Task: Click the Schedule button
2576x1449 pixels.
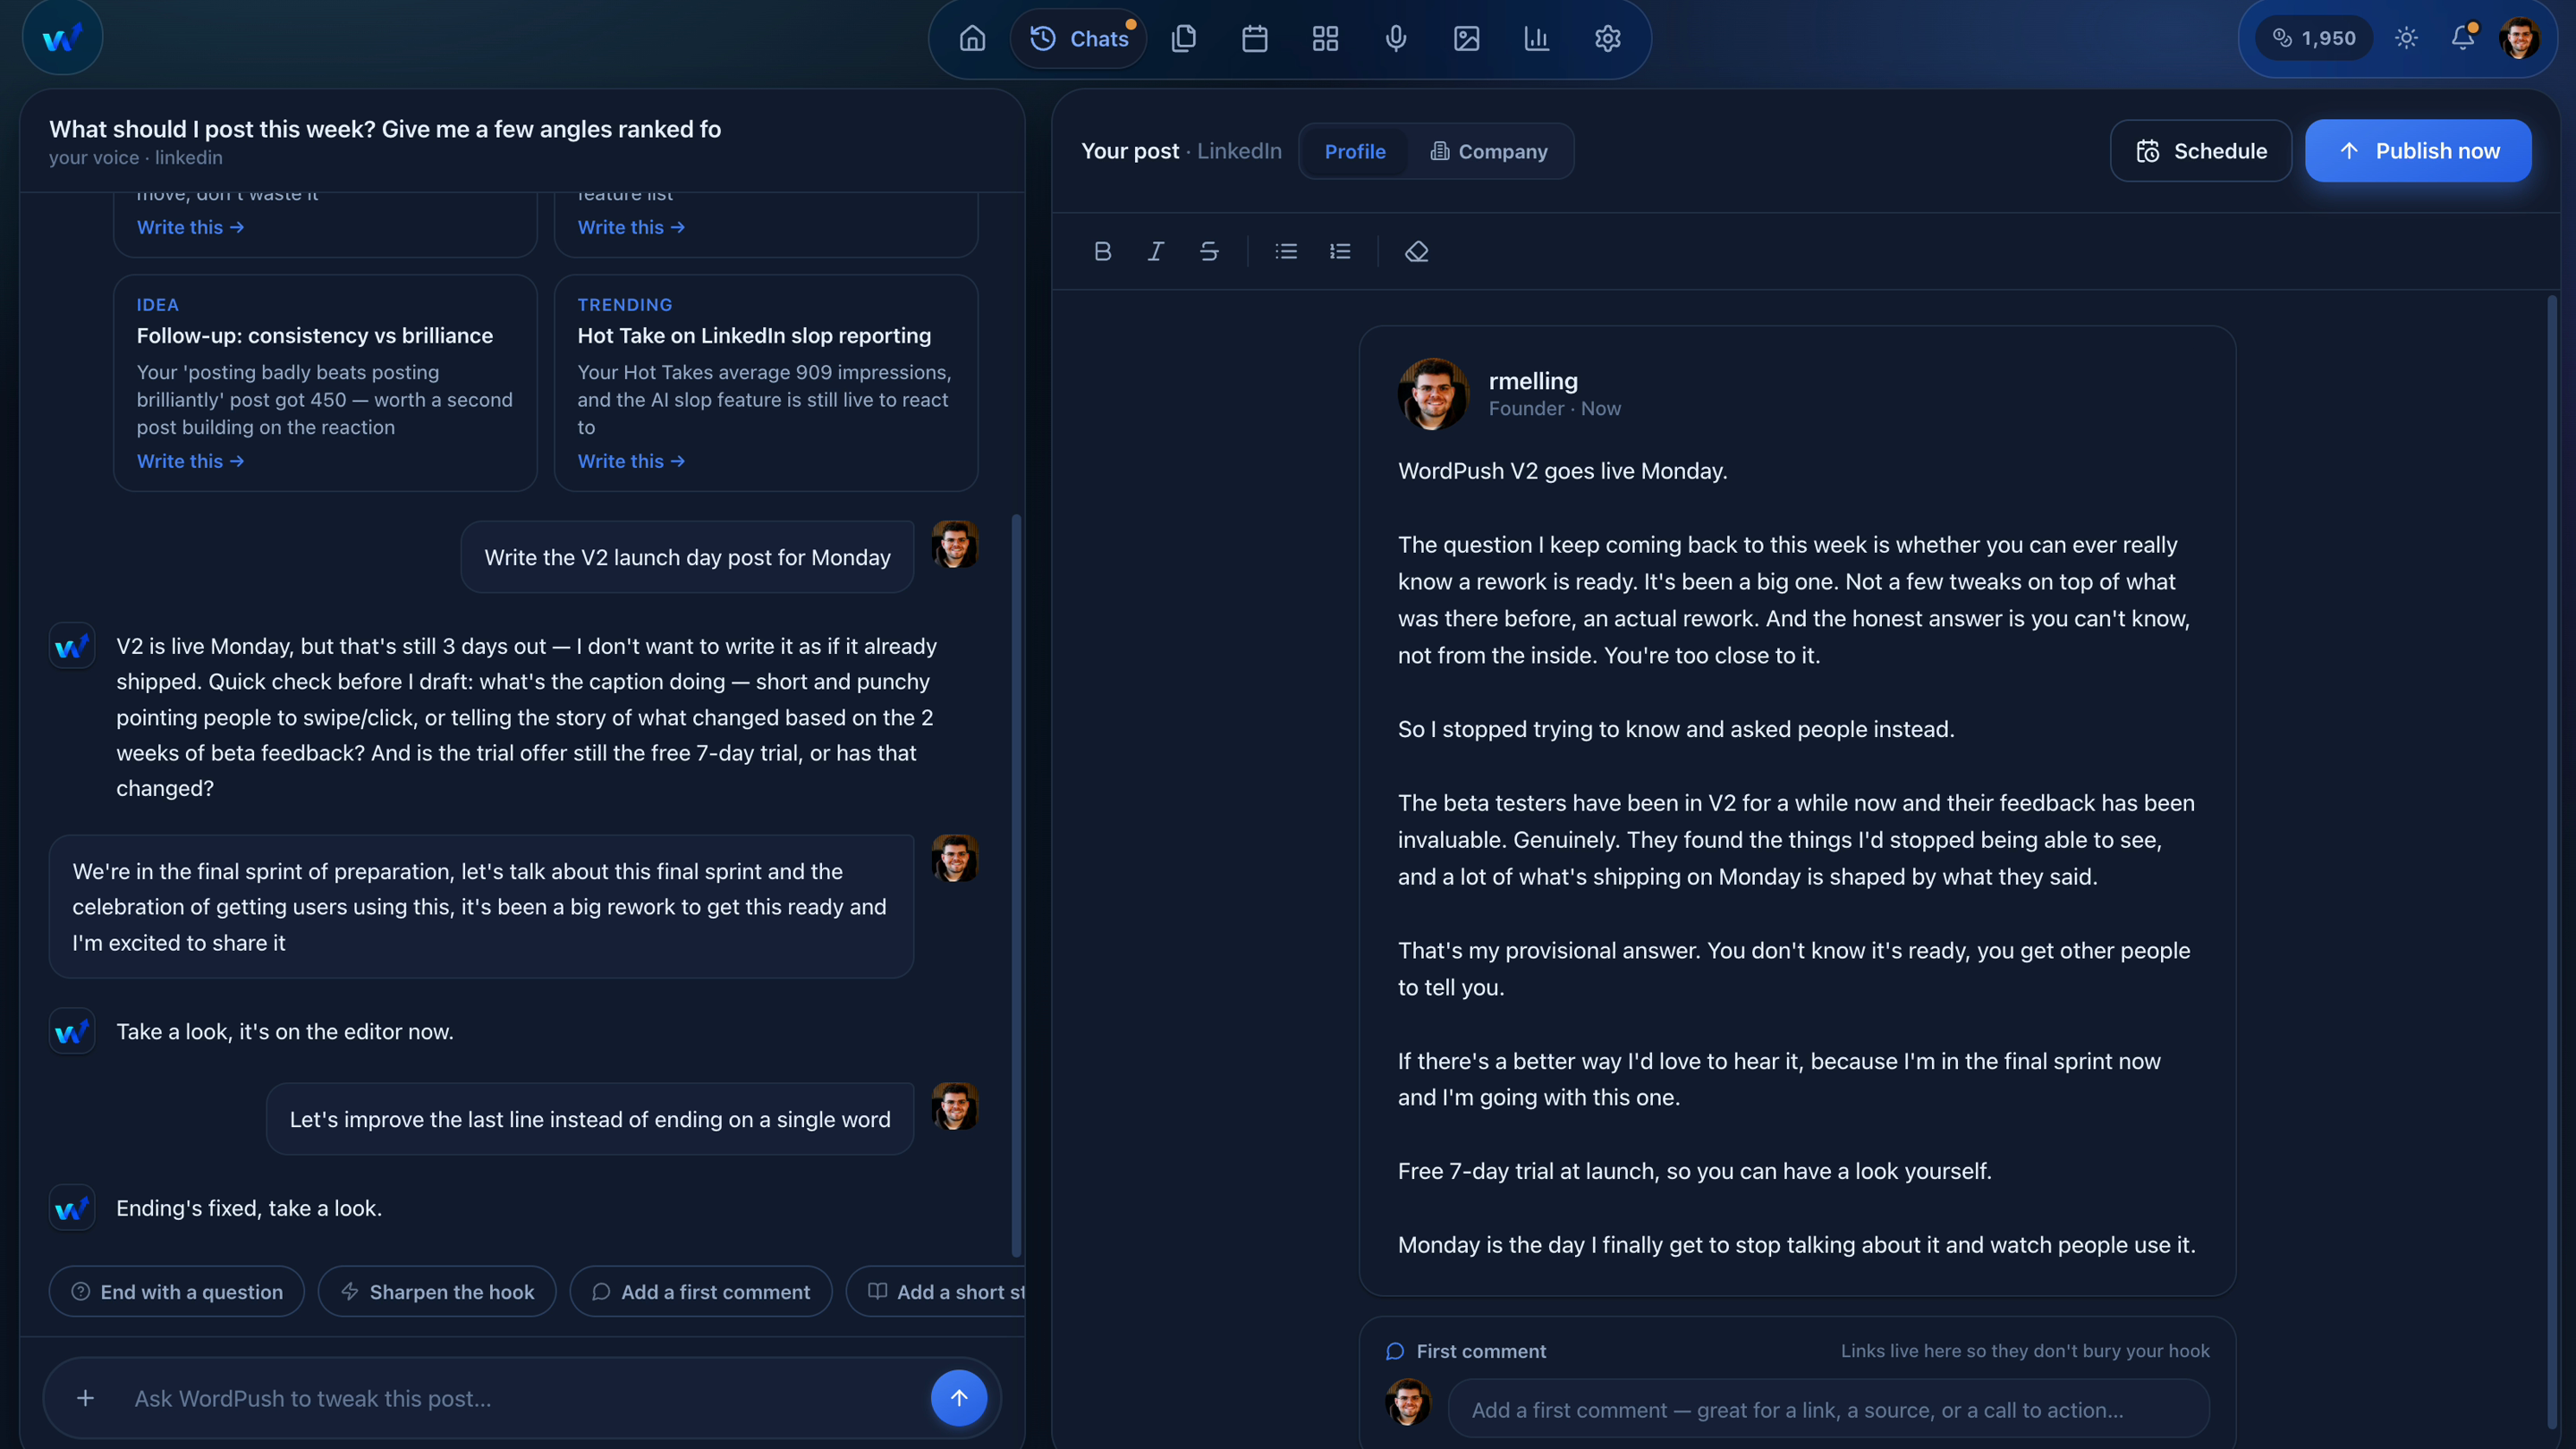Action: click(2201, 151)
